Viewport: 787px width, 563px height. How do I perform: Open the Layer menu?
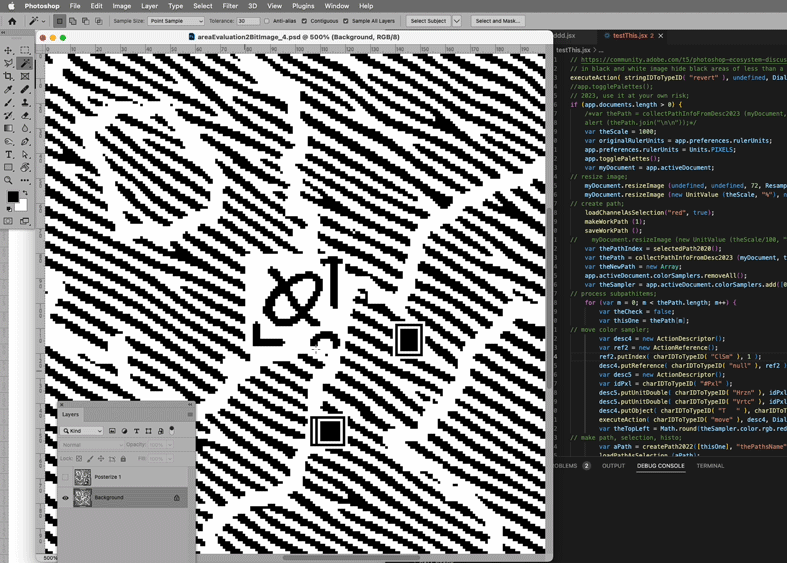click(x=149, y=6)
